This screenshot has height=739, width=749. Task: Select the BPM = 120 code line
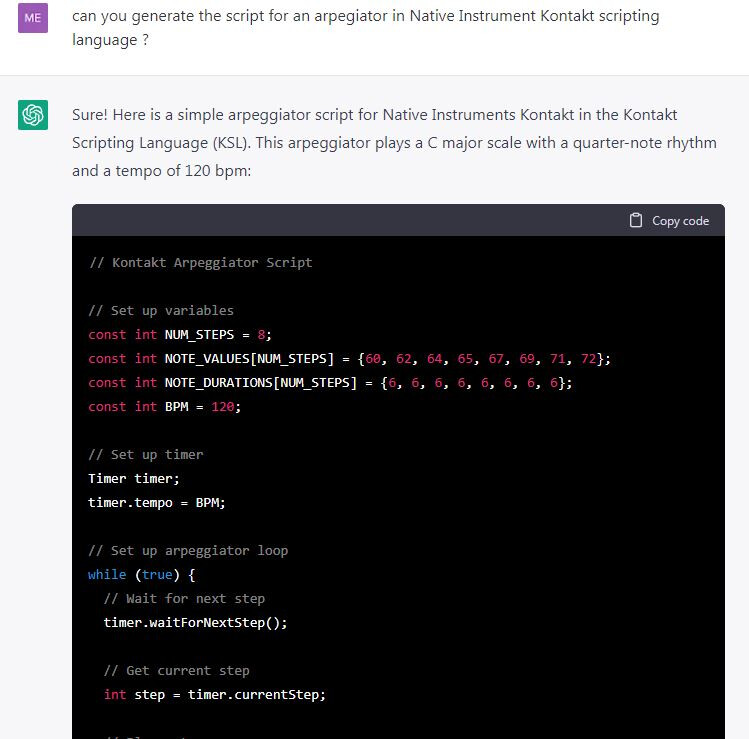point(165,407)
